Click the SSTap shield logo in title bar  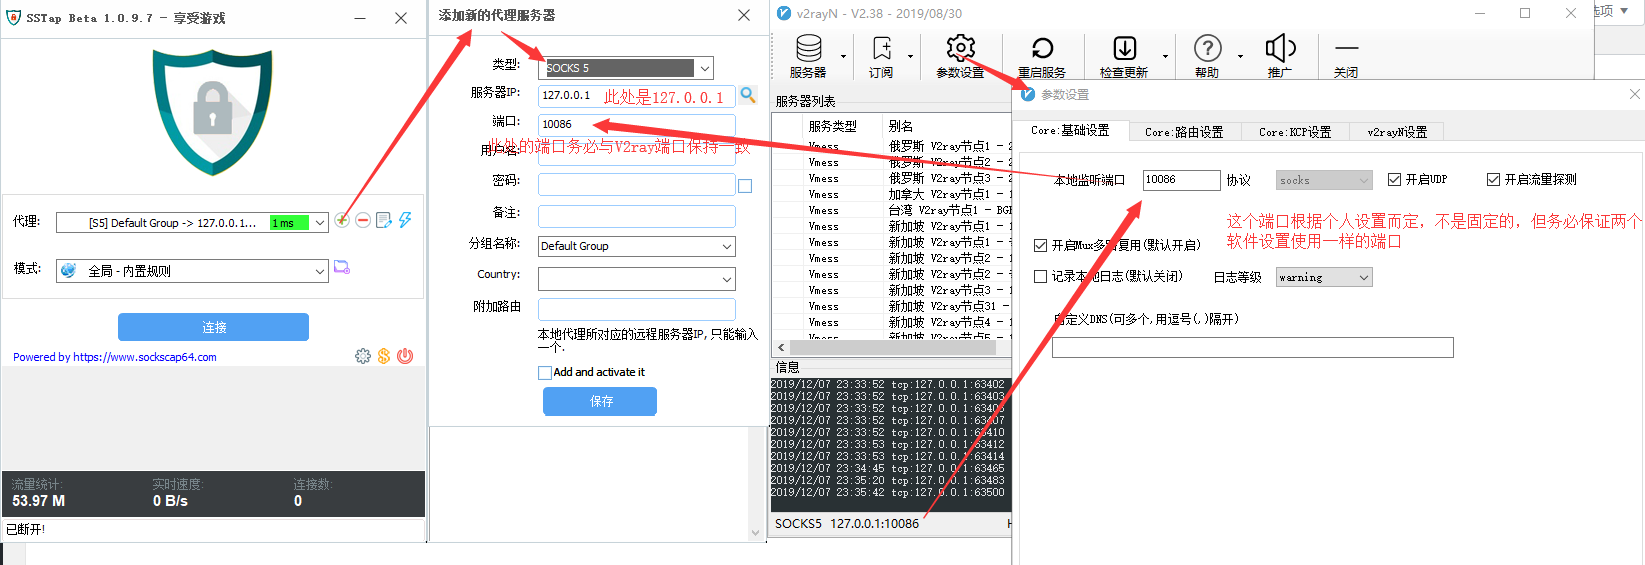coord(13,17)
